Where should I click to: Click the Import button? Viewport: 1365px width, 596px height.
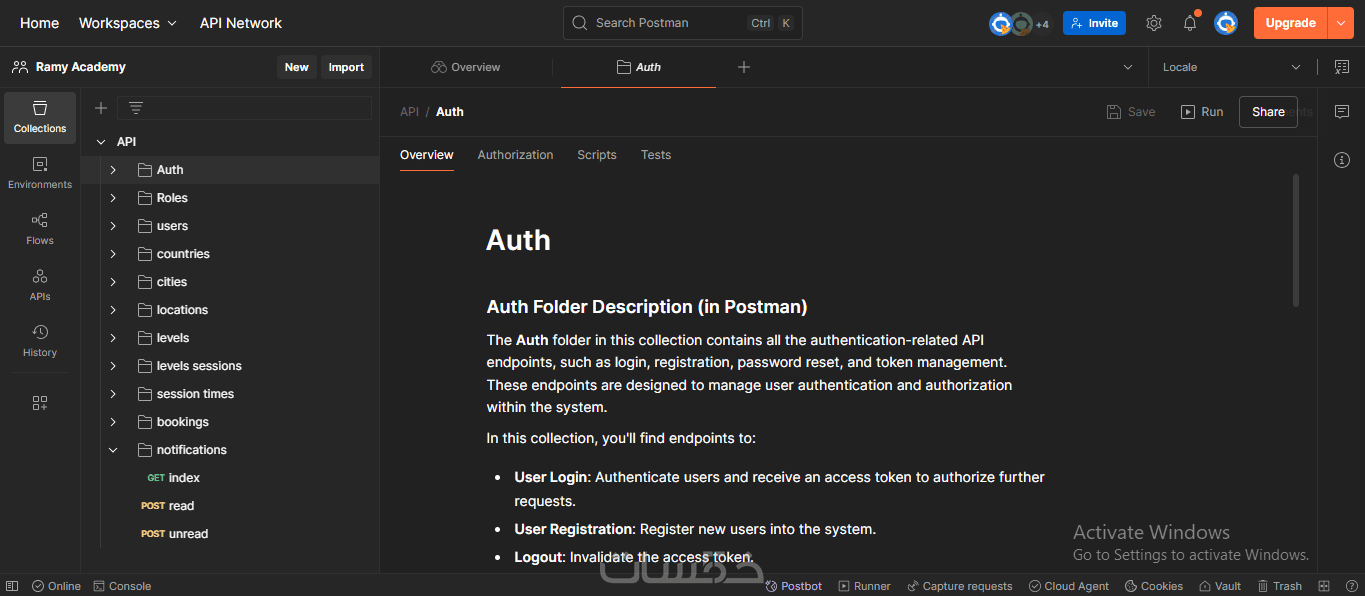346,67
